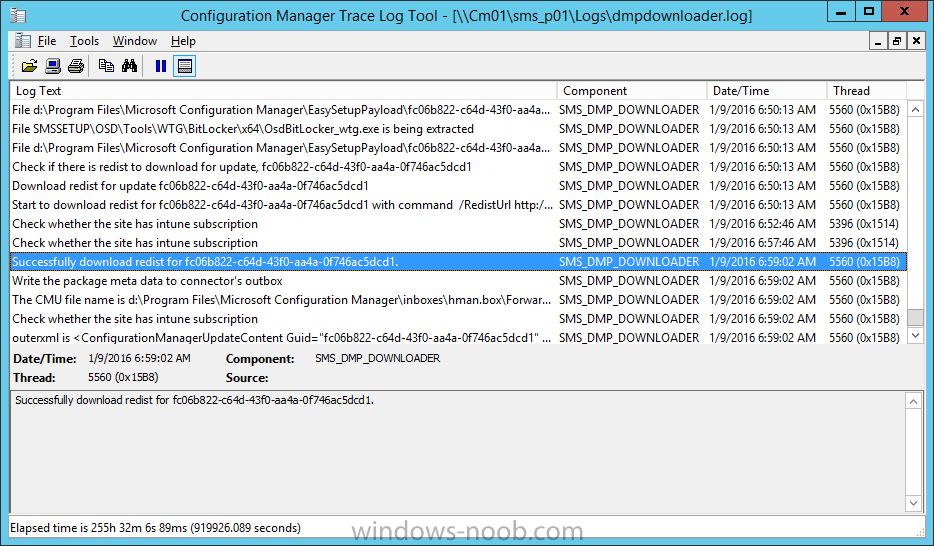Open Find using the binoculars icon
The height and width of the screenshot is (546, 934).
coord(129,66)
